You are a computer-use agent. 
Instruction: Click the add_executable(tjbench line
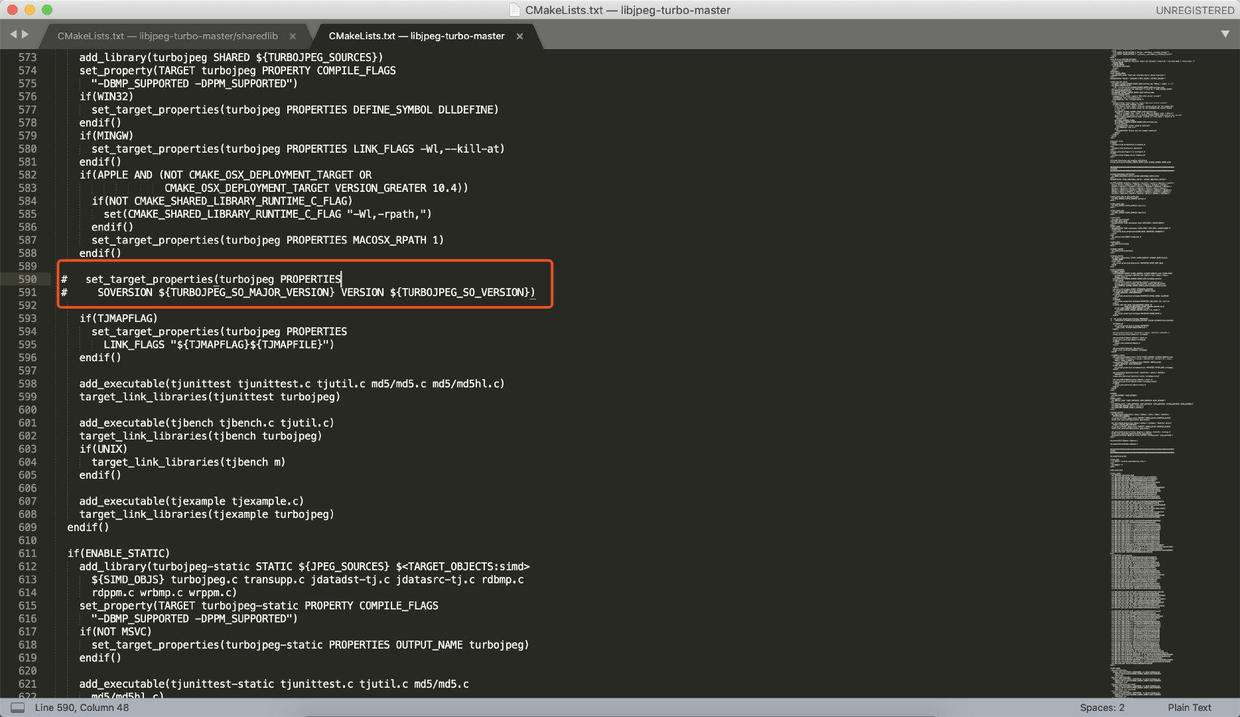point(207,422)
